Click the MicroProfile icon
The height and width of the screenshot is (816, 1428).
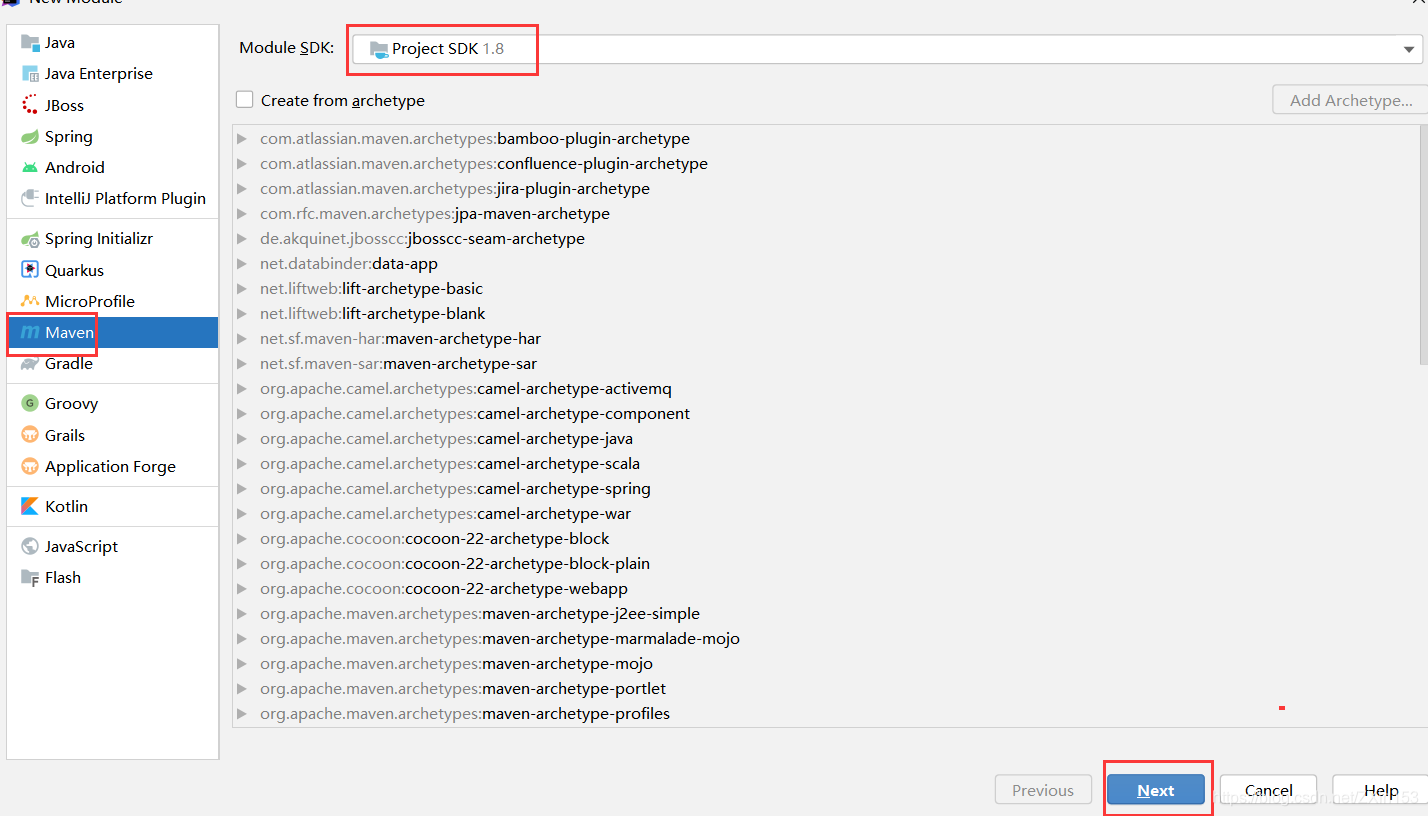pos(30,301)
